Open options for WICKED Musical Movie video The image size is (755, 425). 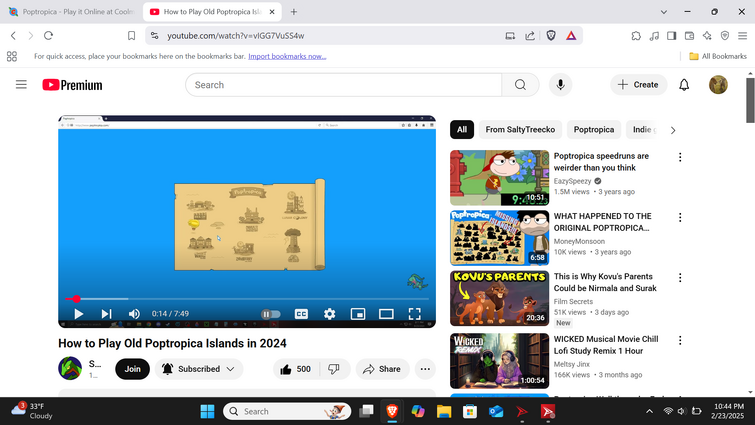[680, 340]
